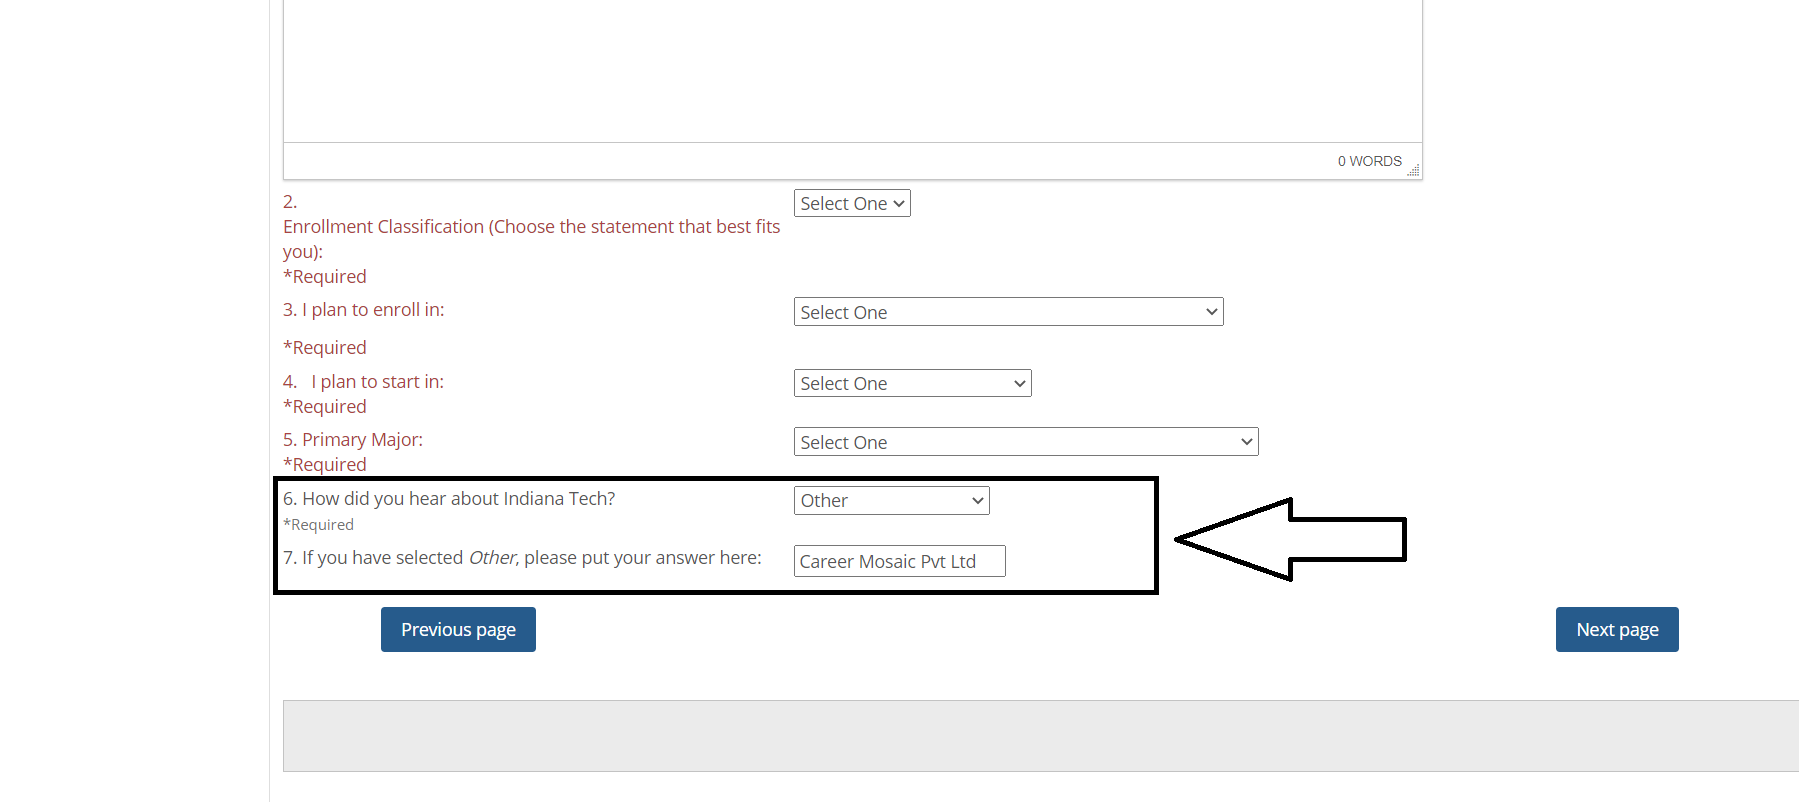
Task: Click the 'Career Mosaic Pvt Ltd' text field
Action: (x=899, y=561)
